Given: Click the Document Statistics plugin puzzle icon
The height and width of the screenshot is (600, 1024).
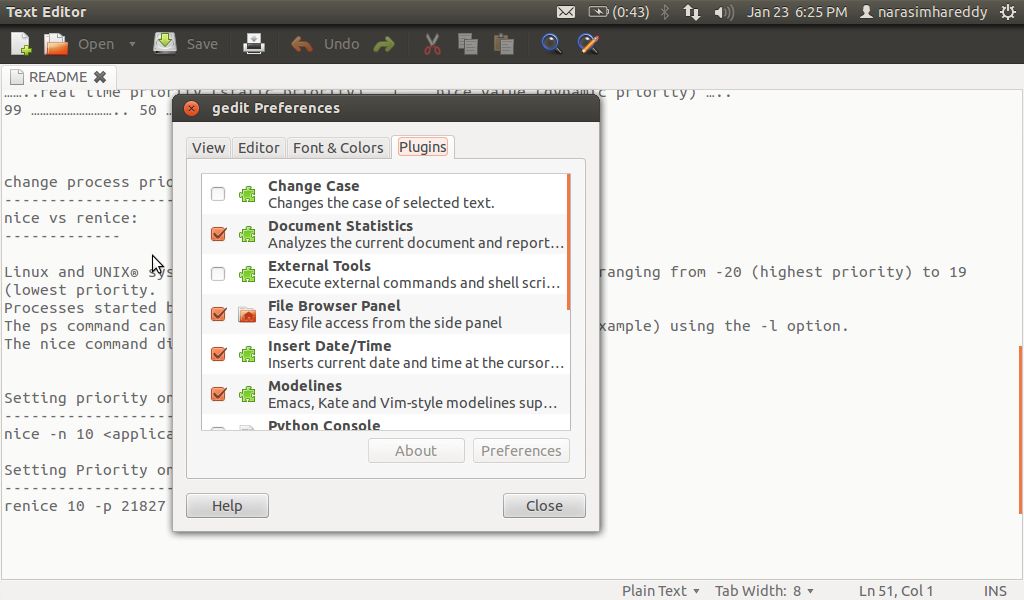Looking at the screenshot, I should pos(247,234).
